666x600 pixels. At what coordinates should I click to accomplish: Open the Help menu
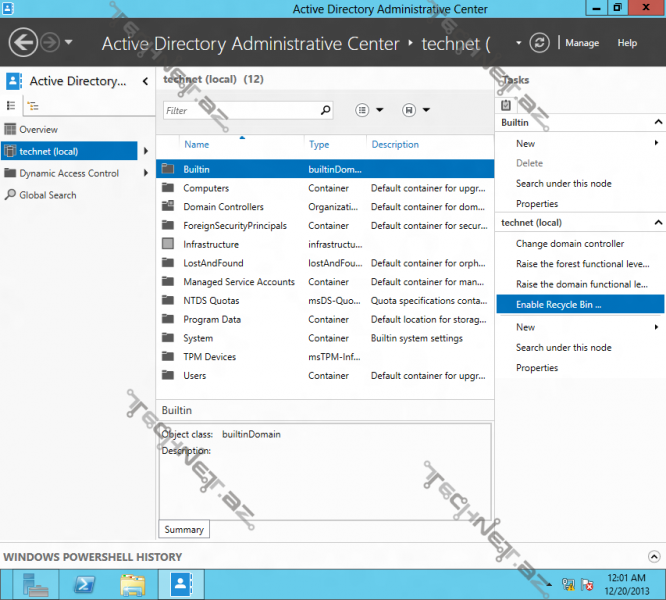(x=627, y=43)
